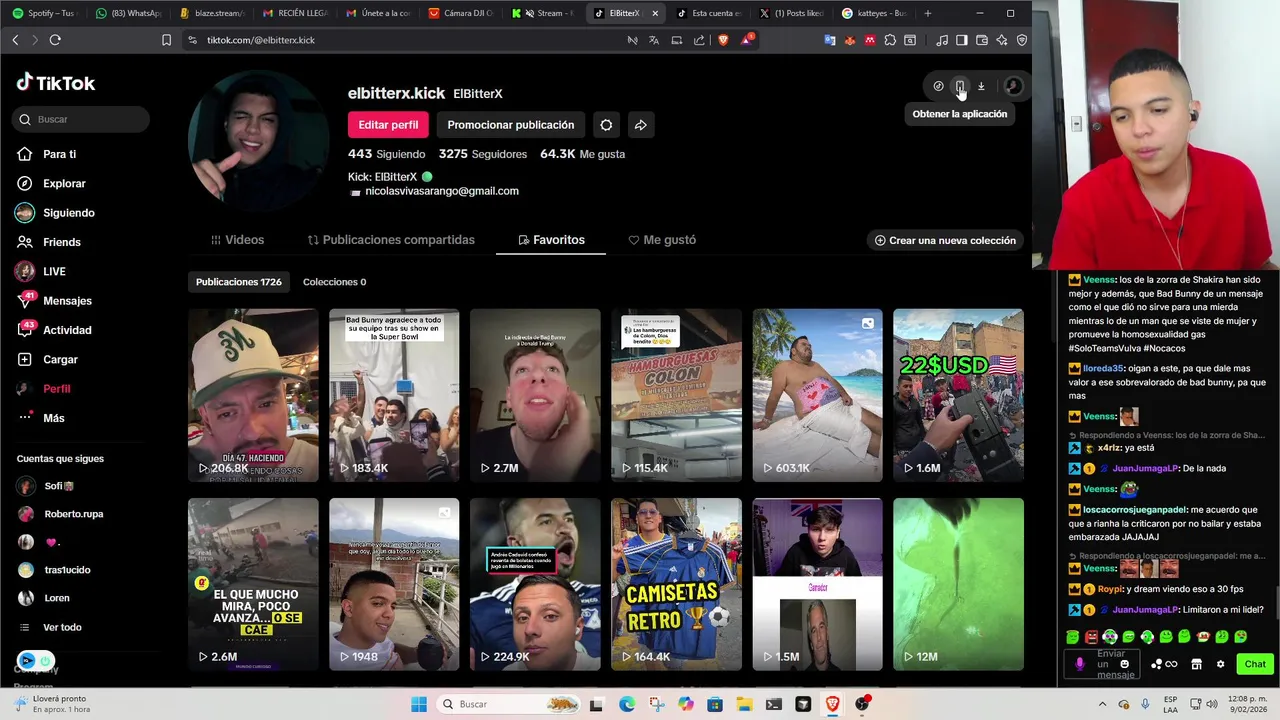Open 22$USD video thumbnail
This screenshot has height=720, width=1280.
pos(958,395)
